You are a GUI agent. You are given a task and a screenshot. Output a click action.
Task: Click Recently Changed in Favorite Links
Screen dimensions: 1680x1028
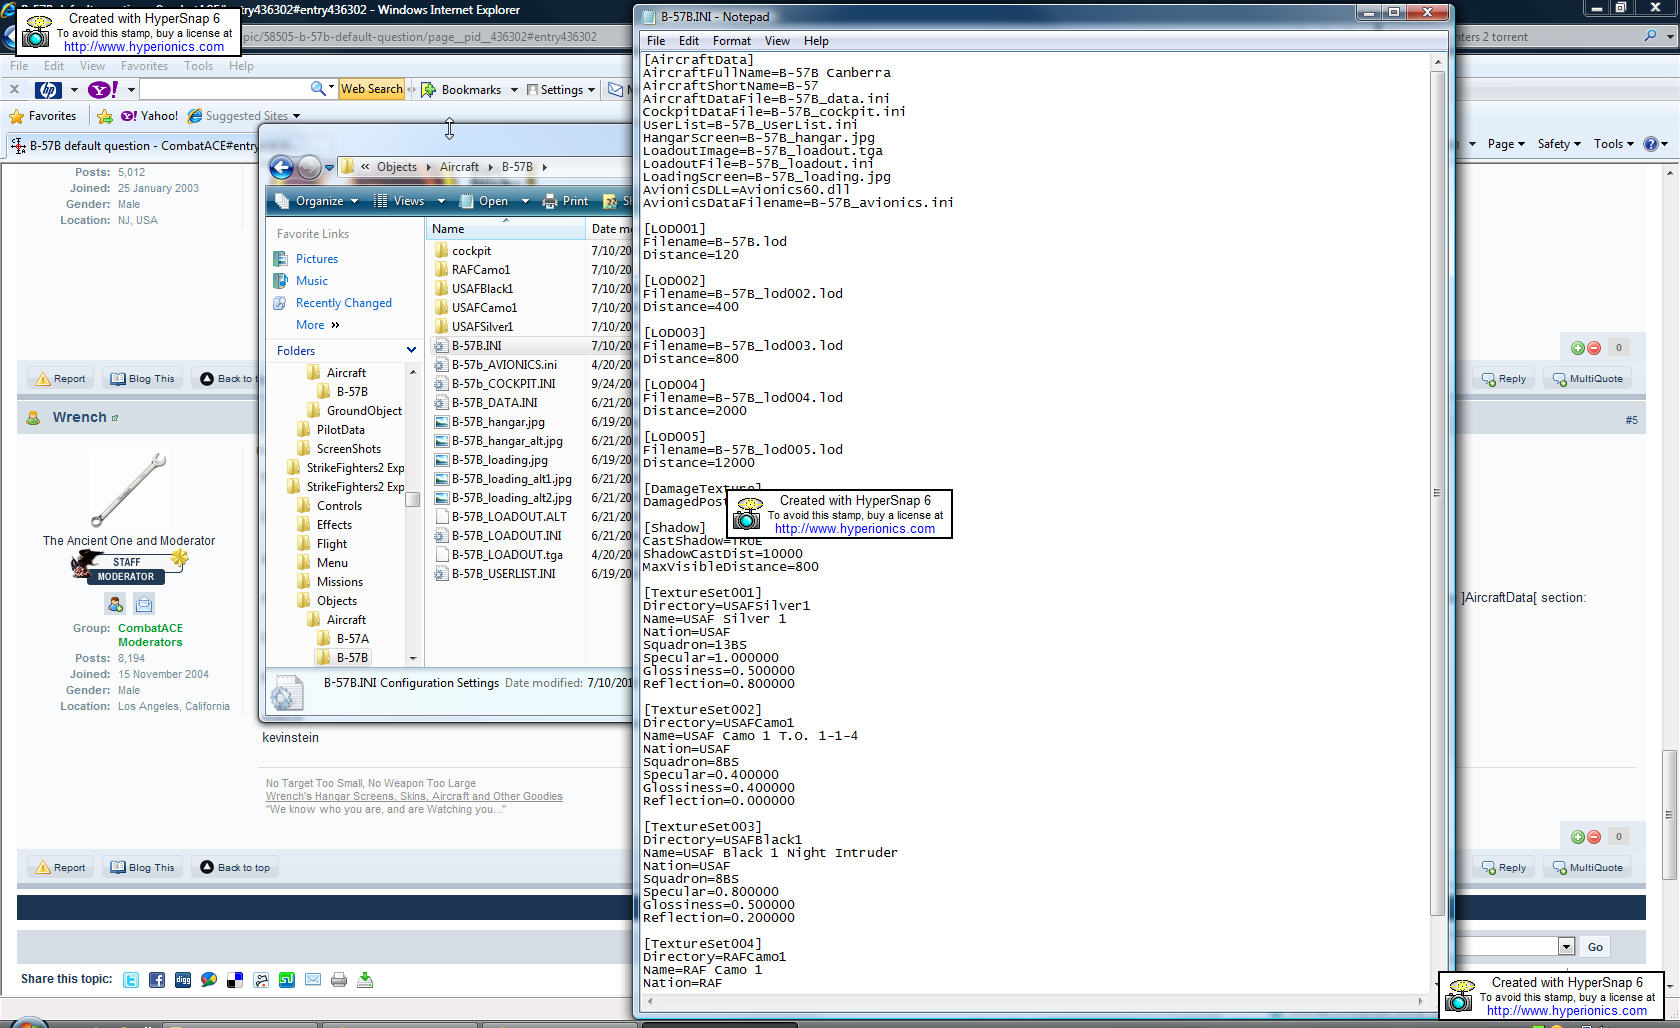(x=343, y=303)
